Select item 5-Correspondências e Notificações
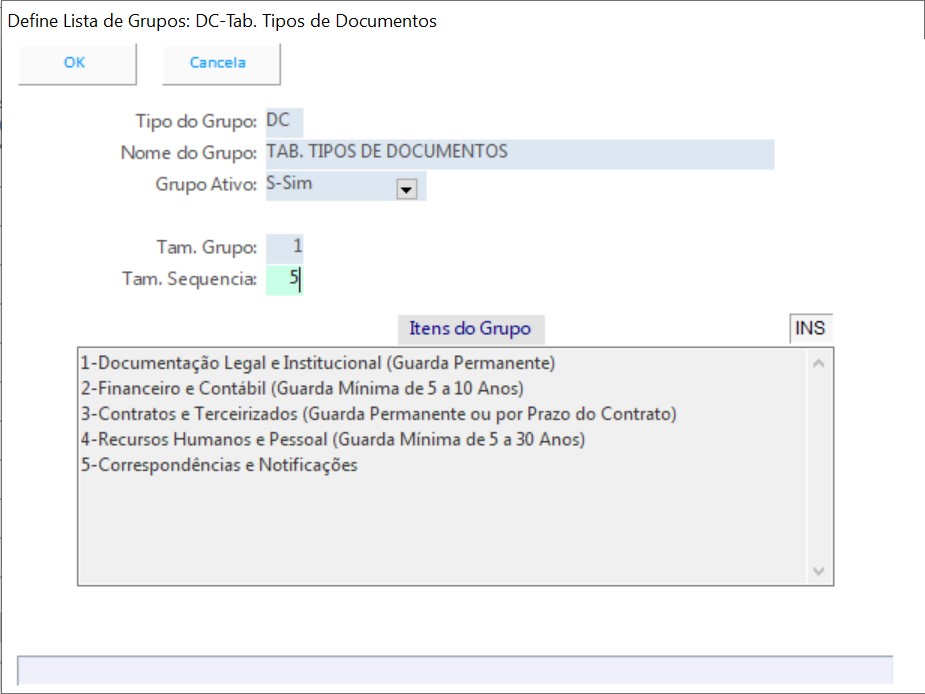 click(x=218, y=465)
